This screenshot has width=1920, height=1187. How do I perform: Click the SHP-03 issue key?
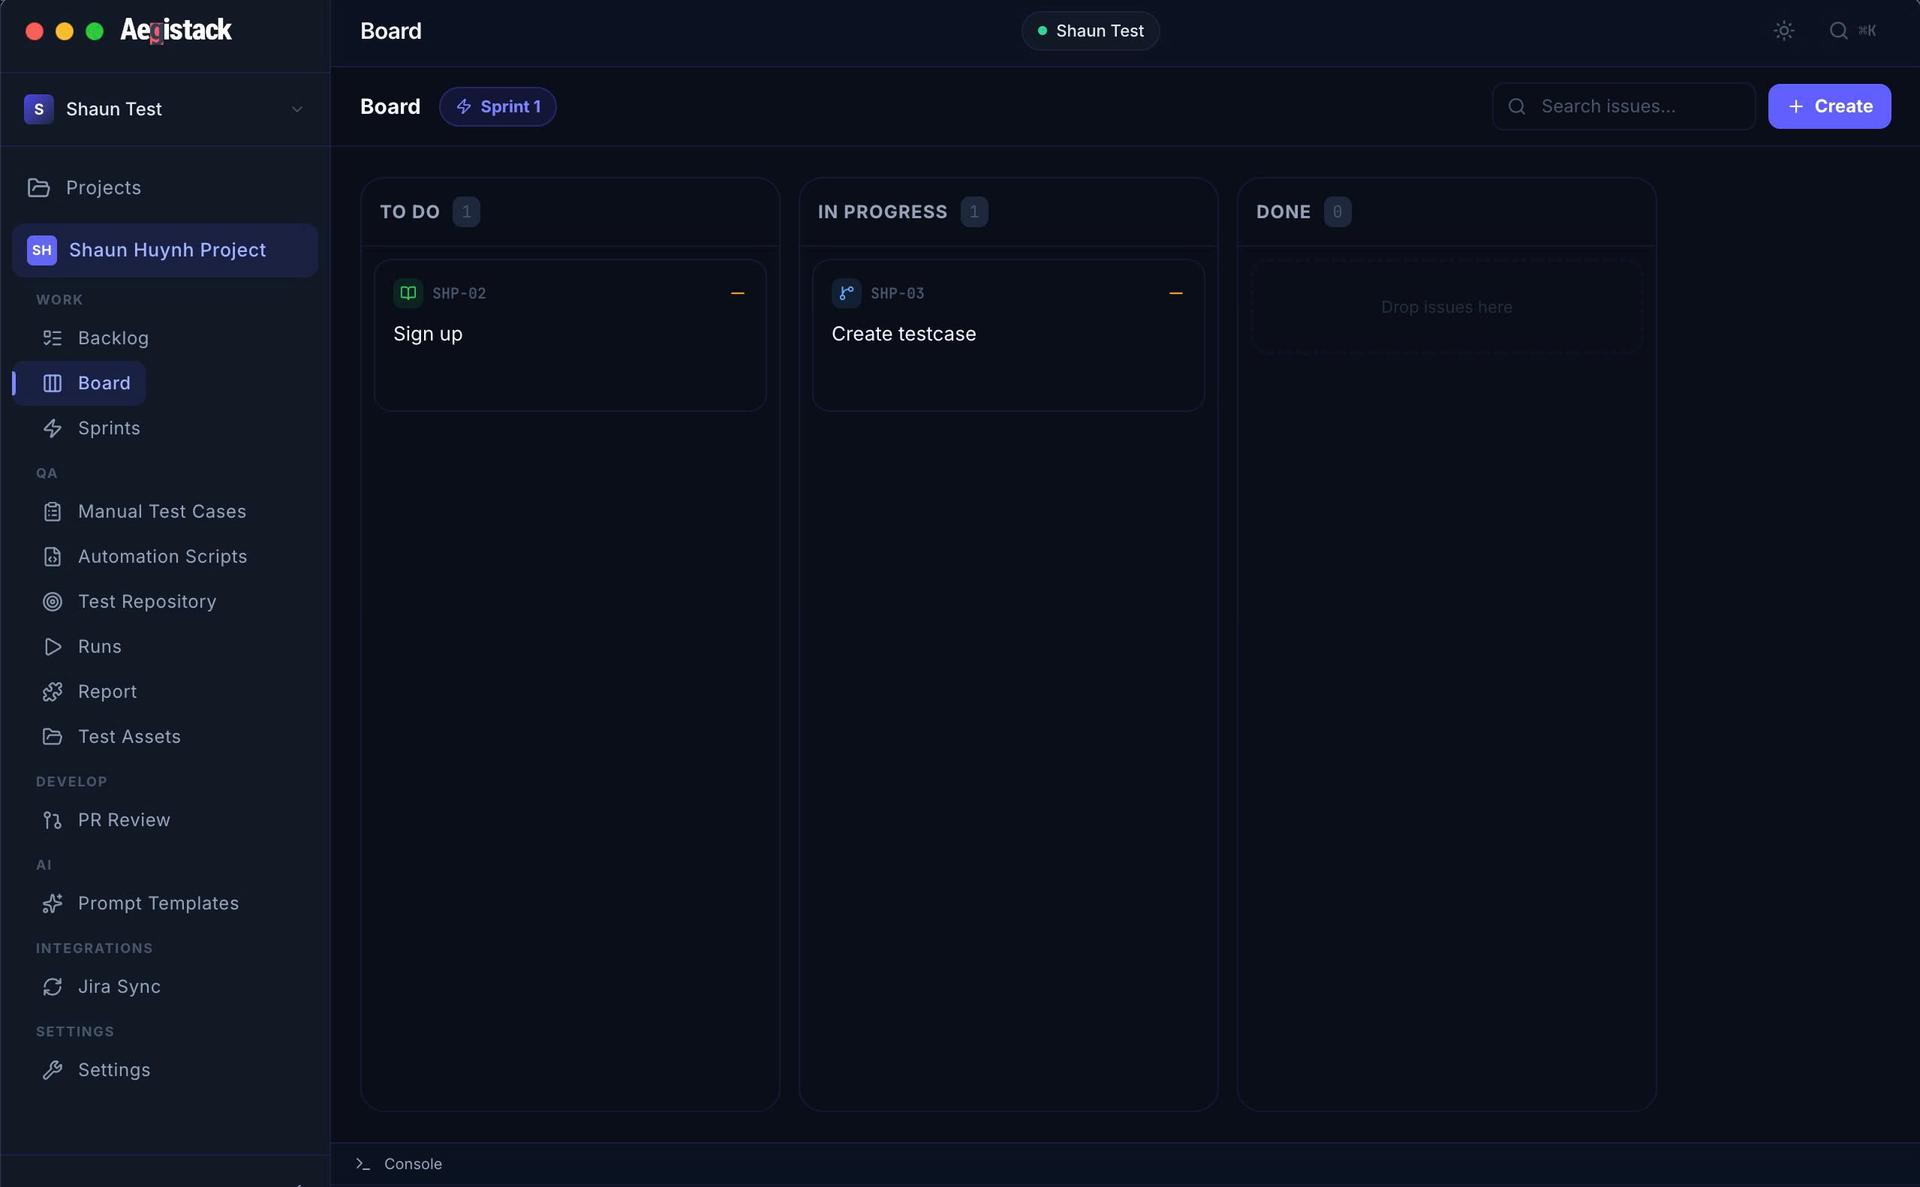[x=897, y=294]
